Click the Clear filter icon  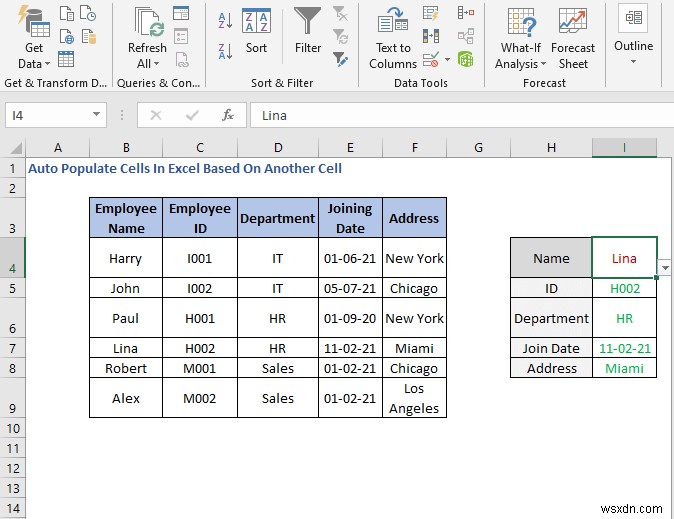click(x=340, y=13)
